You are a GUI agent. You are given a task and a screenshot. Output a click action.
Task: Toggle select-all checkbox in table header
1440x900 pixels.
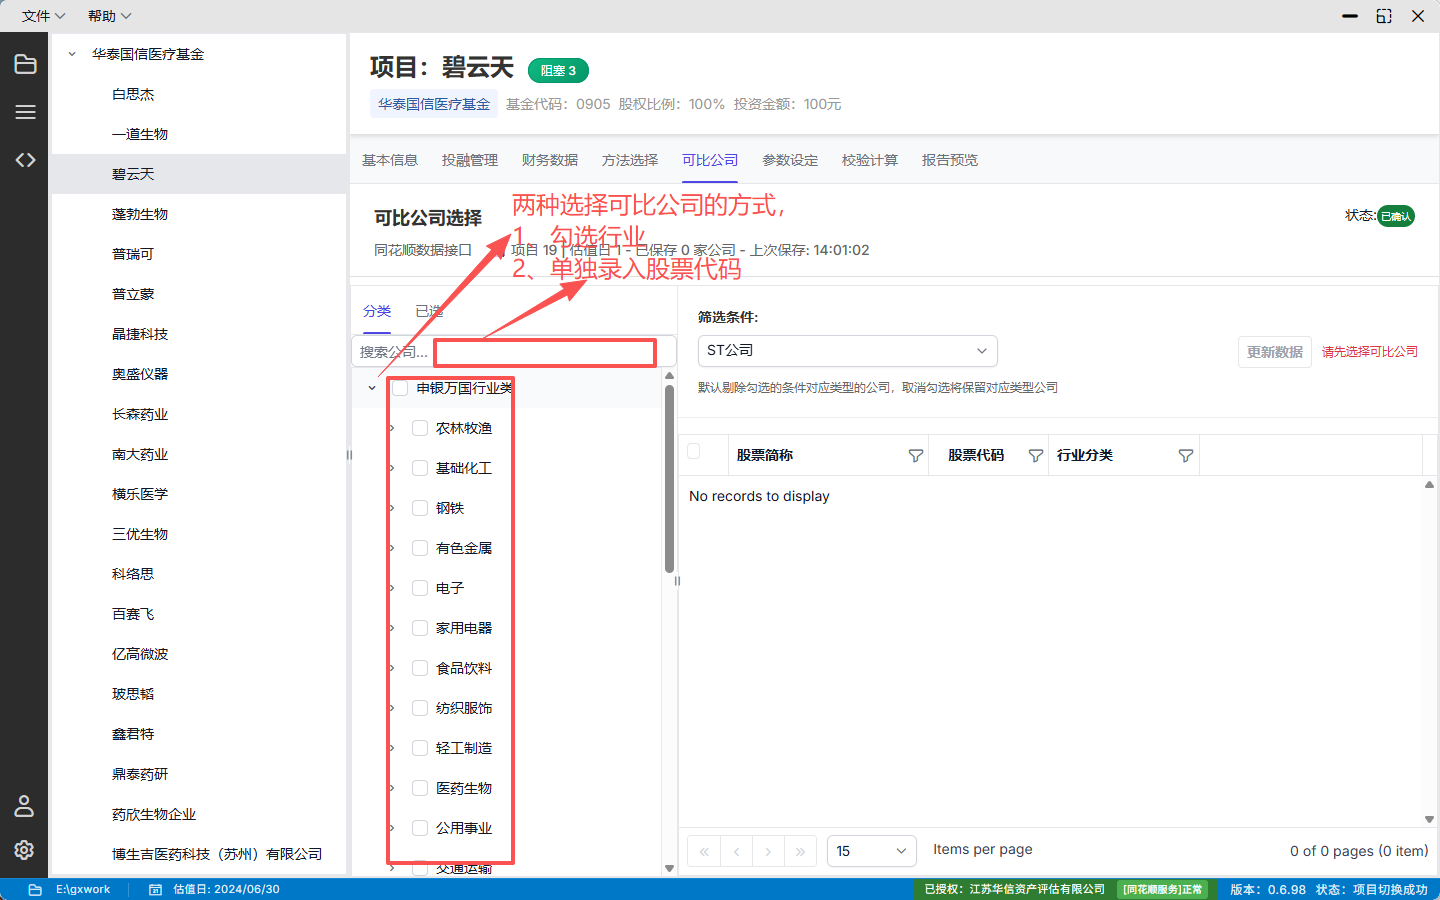tap(693, 452)
